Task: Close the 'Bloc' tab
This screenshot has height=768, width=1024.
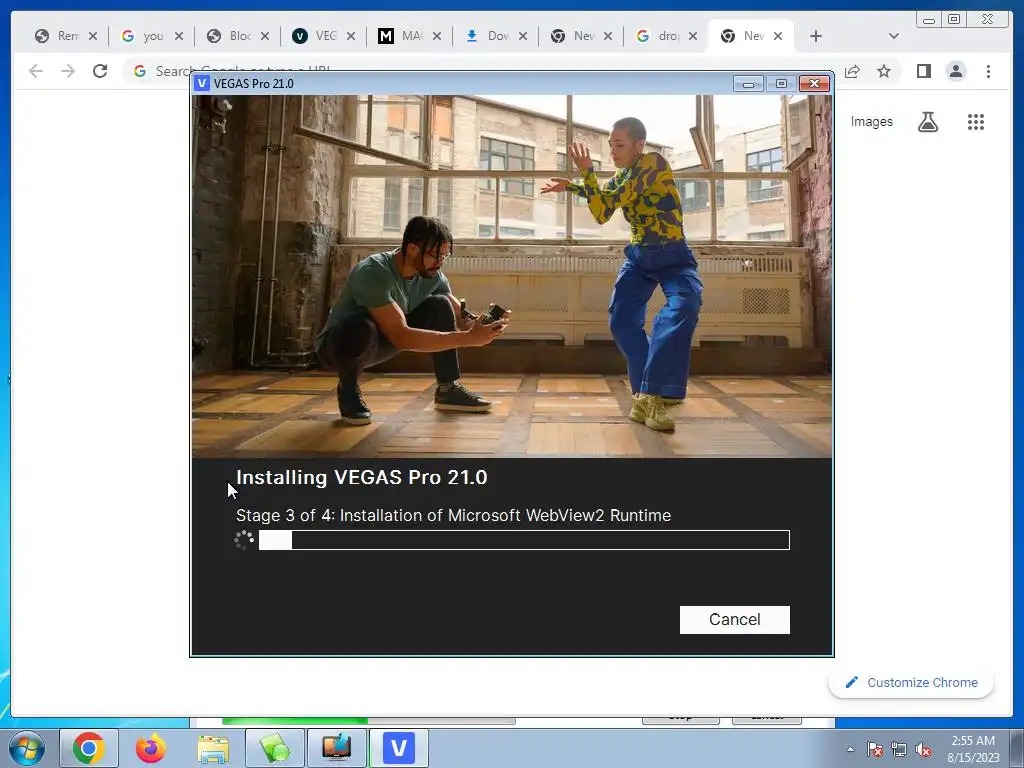Action: 264,36
